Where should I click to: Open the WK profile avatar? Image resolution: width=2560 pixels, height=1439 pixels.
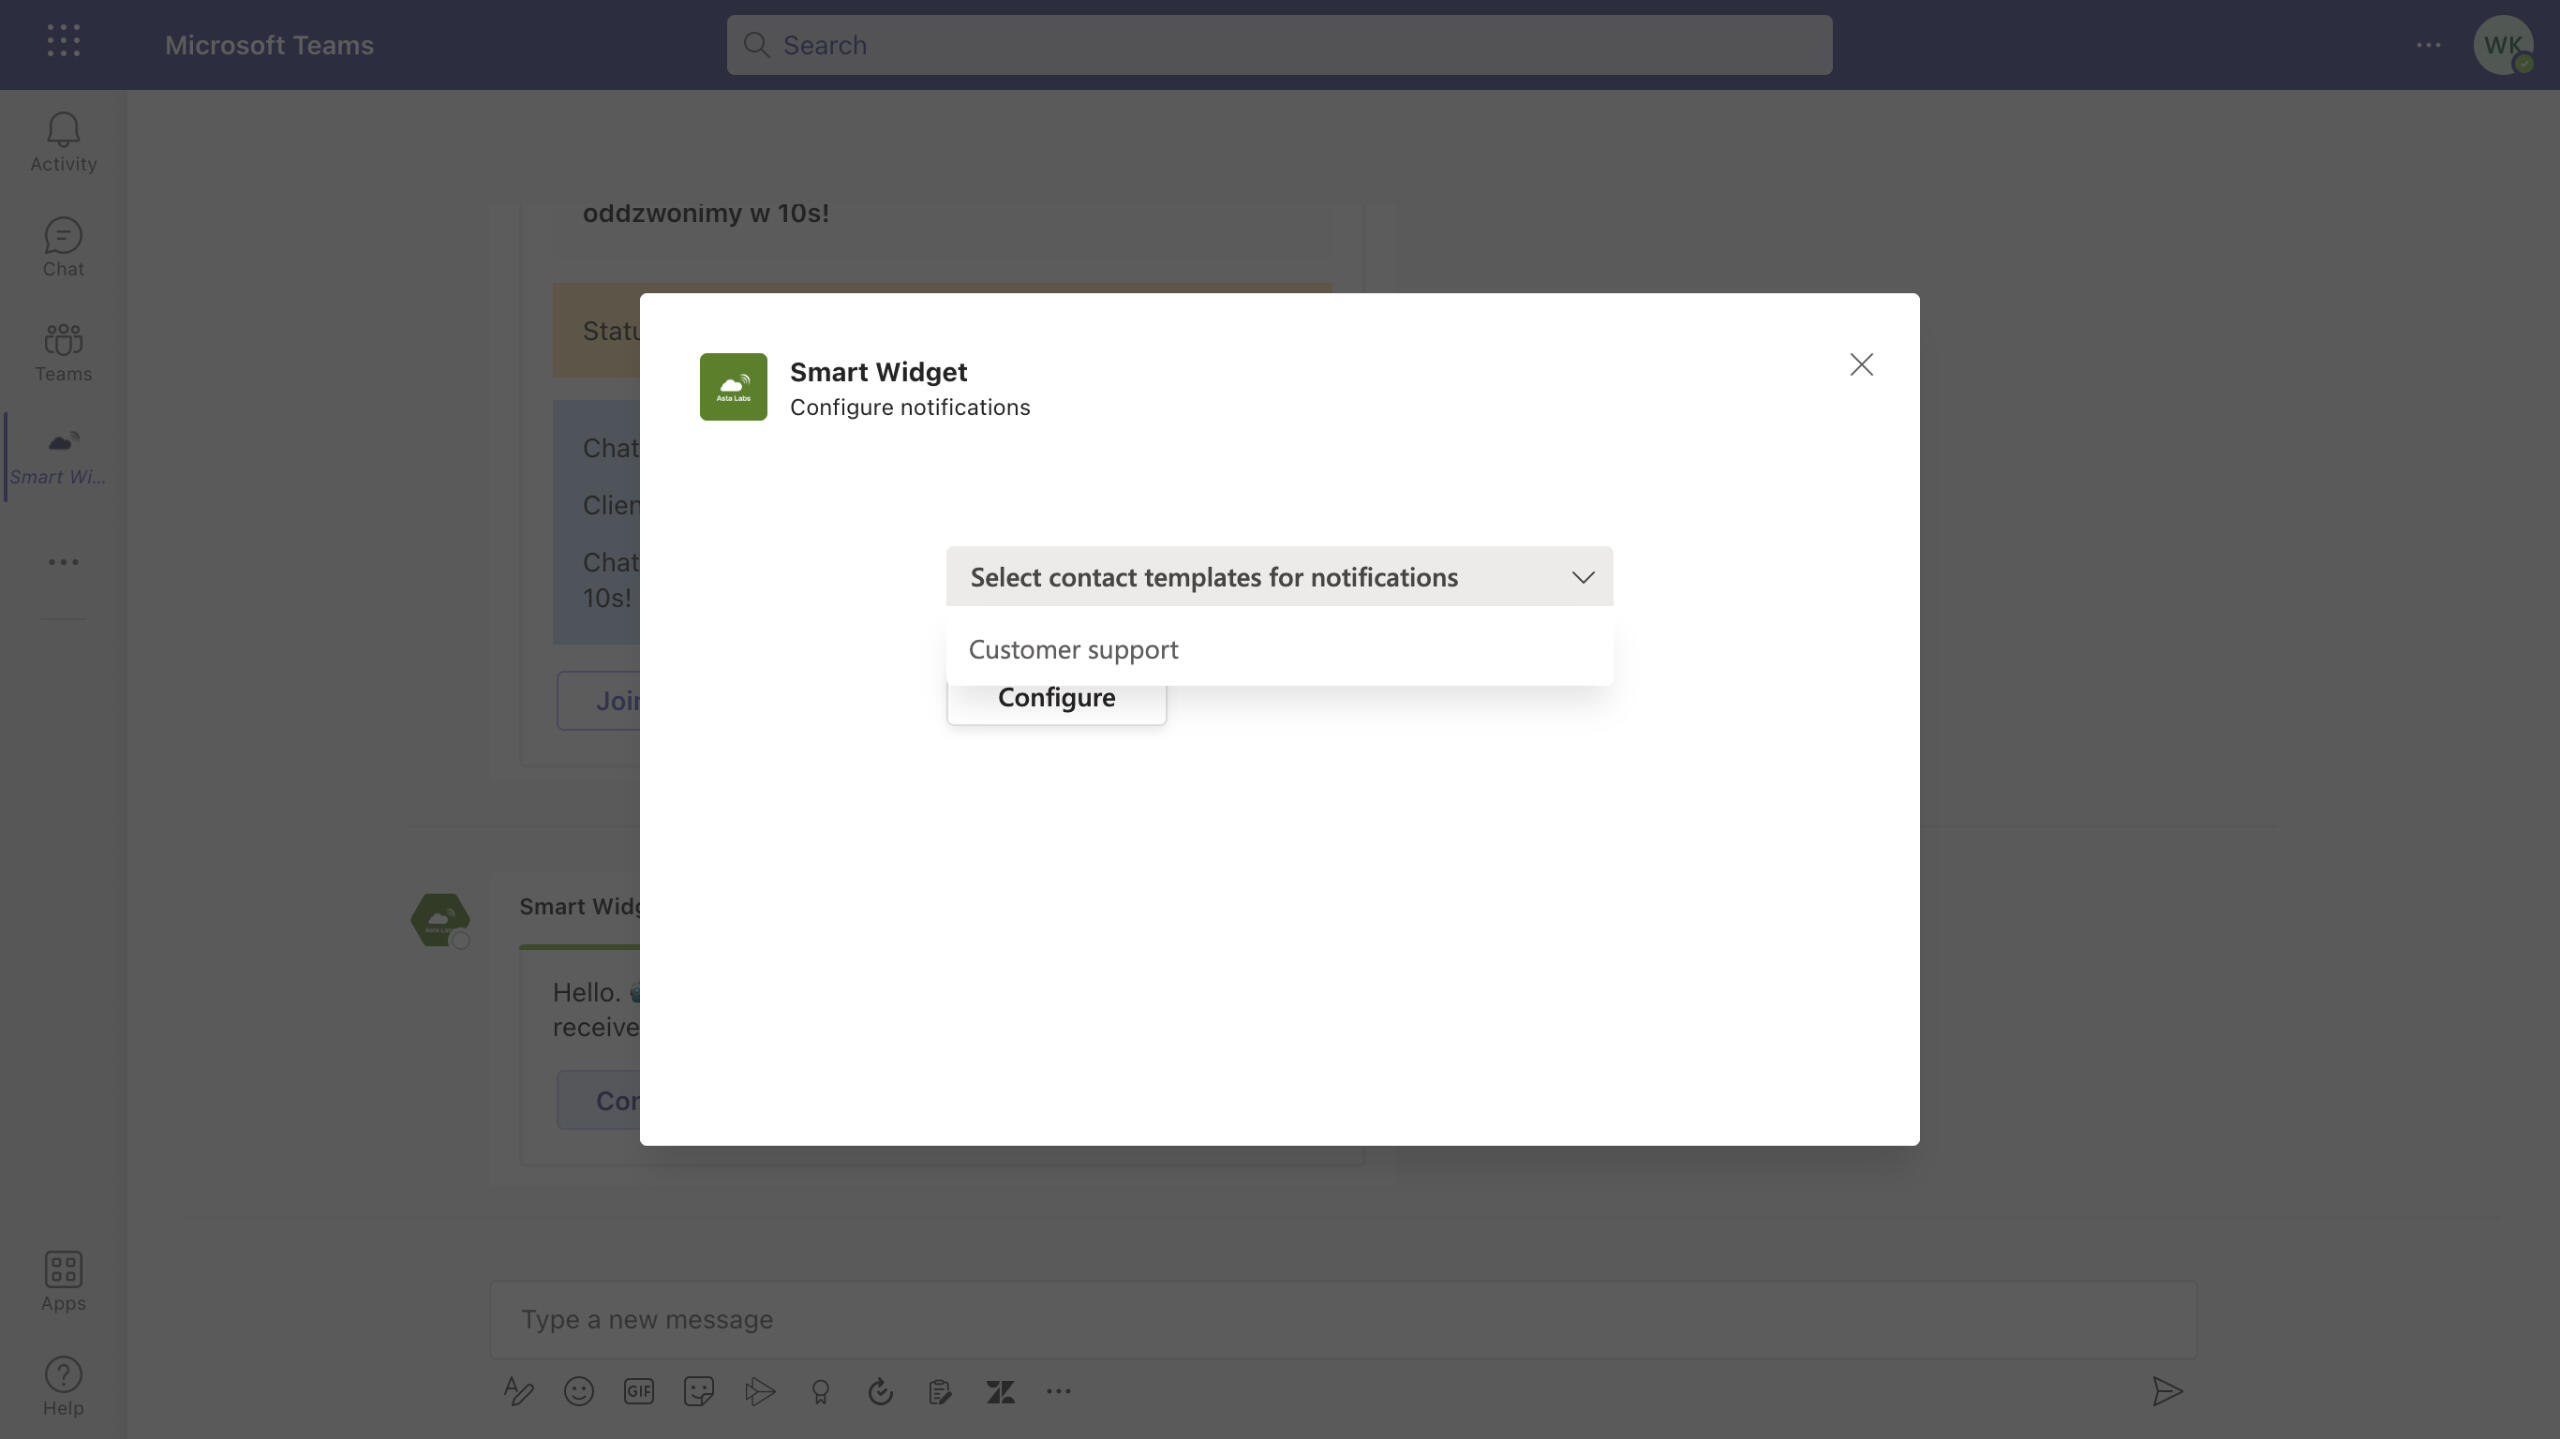2503,45
